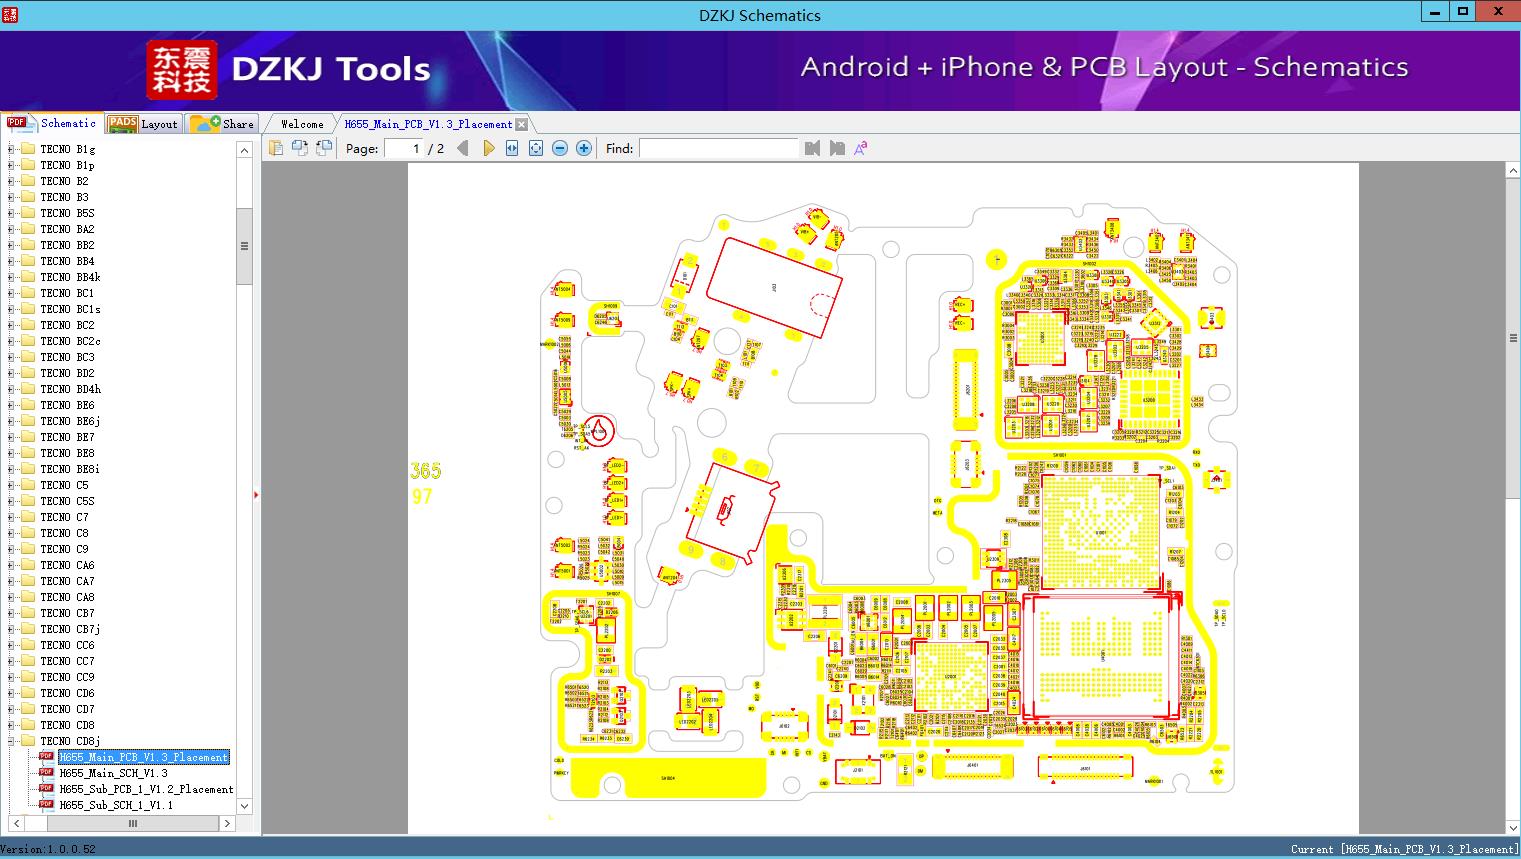The image size is (1521, 859).
Task: Click the DZKJ red logo in banner
Action: [181, 70]
